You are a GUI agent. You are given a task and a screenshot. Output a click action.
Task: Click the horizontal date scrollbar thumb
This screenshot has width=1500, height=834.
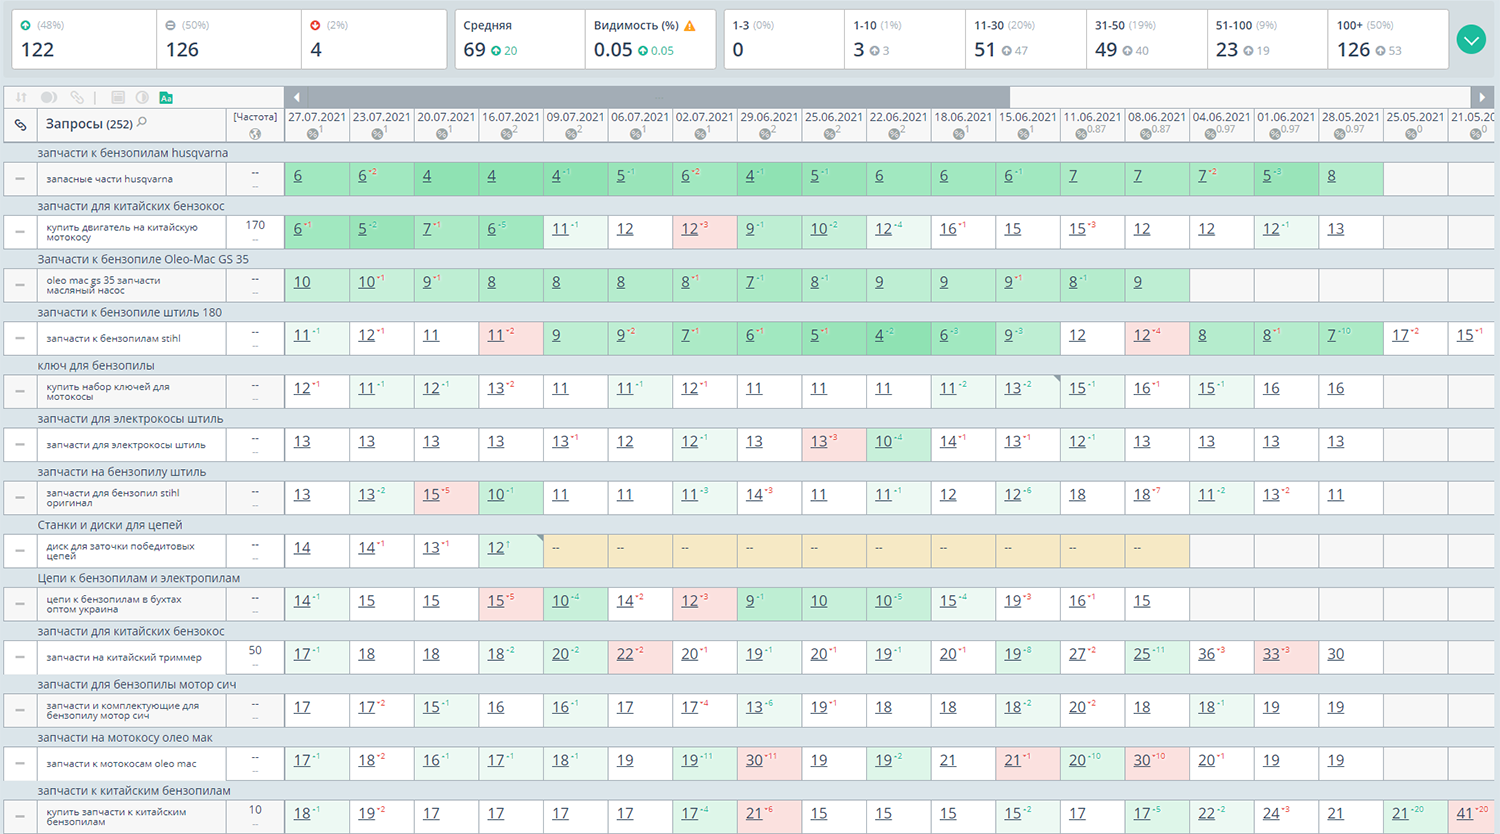click(x=658, y=97)
